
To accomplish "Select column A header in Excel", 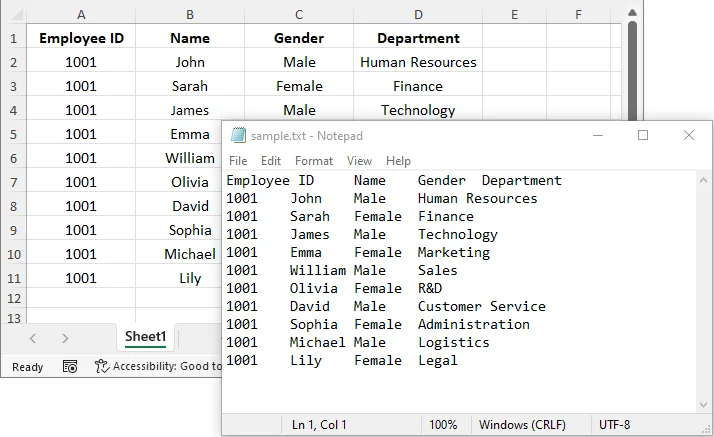I will pyautogui.click(x=81, y=15).
